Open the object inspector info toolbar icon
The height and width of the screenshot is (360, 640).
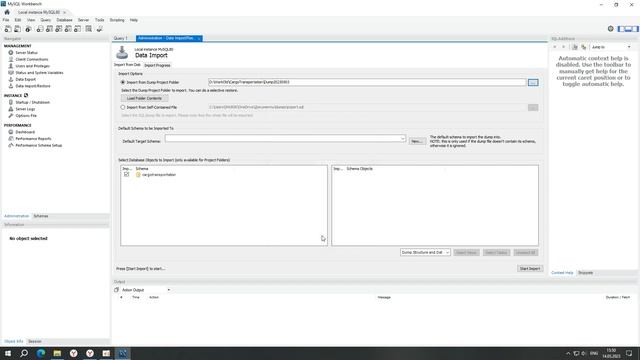coord(28,29)
